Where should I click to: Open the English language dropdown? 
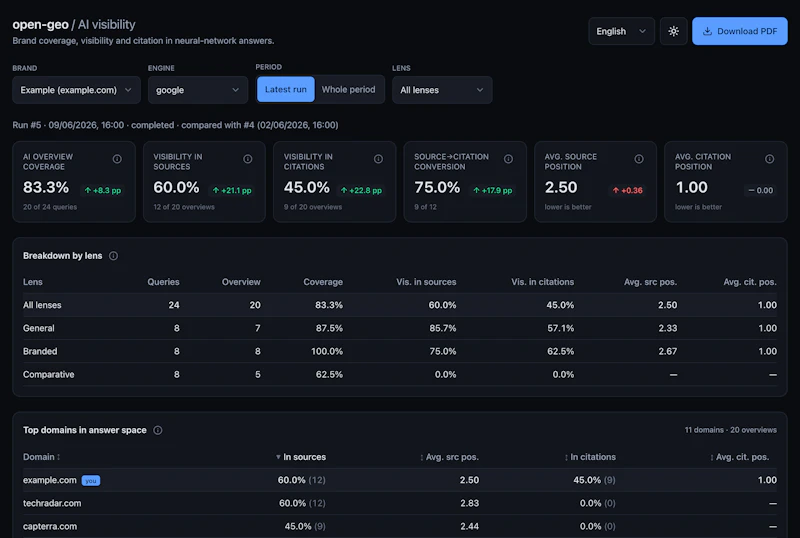tap(621, 31)
